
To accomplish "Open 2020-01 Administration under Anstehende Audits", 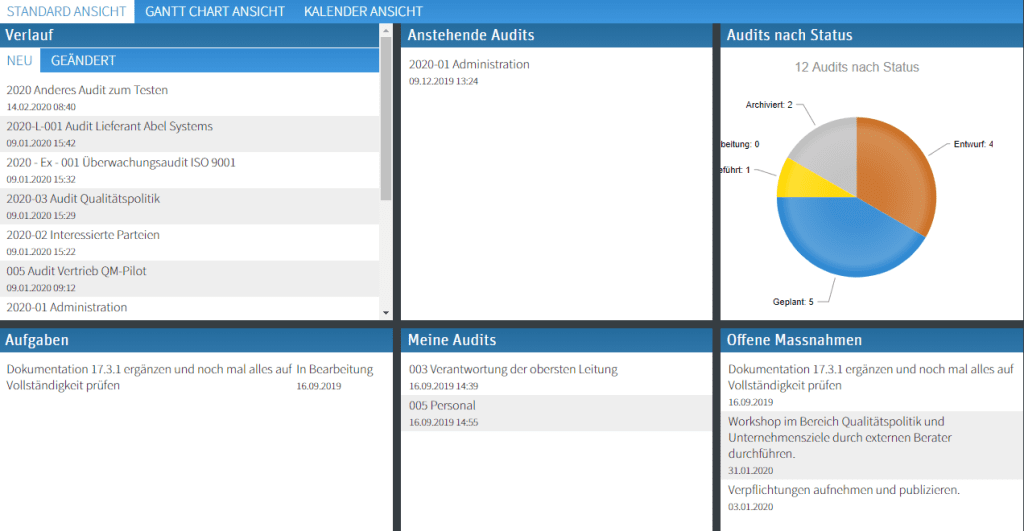I will pyautogui.click(x=469, y=65).
